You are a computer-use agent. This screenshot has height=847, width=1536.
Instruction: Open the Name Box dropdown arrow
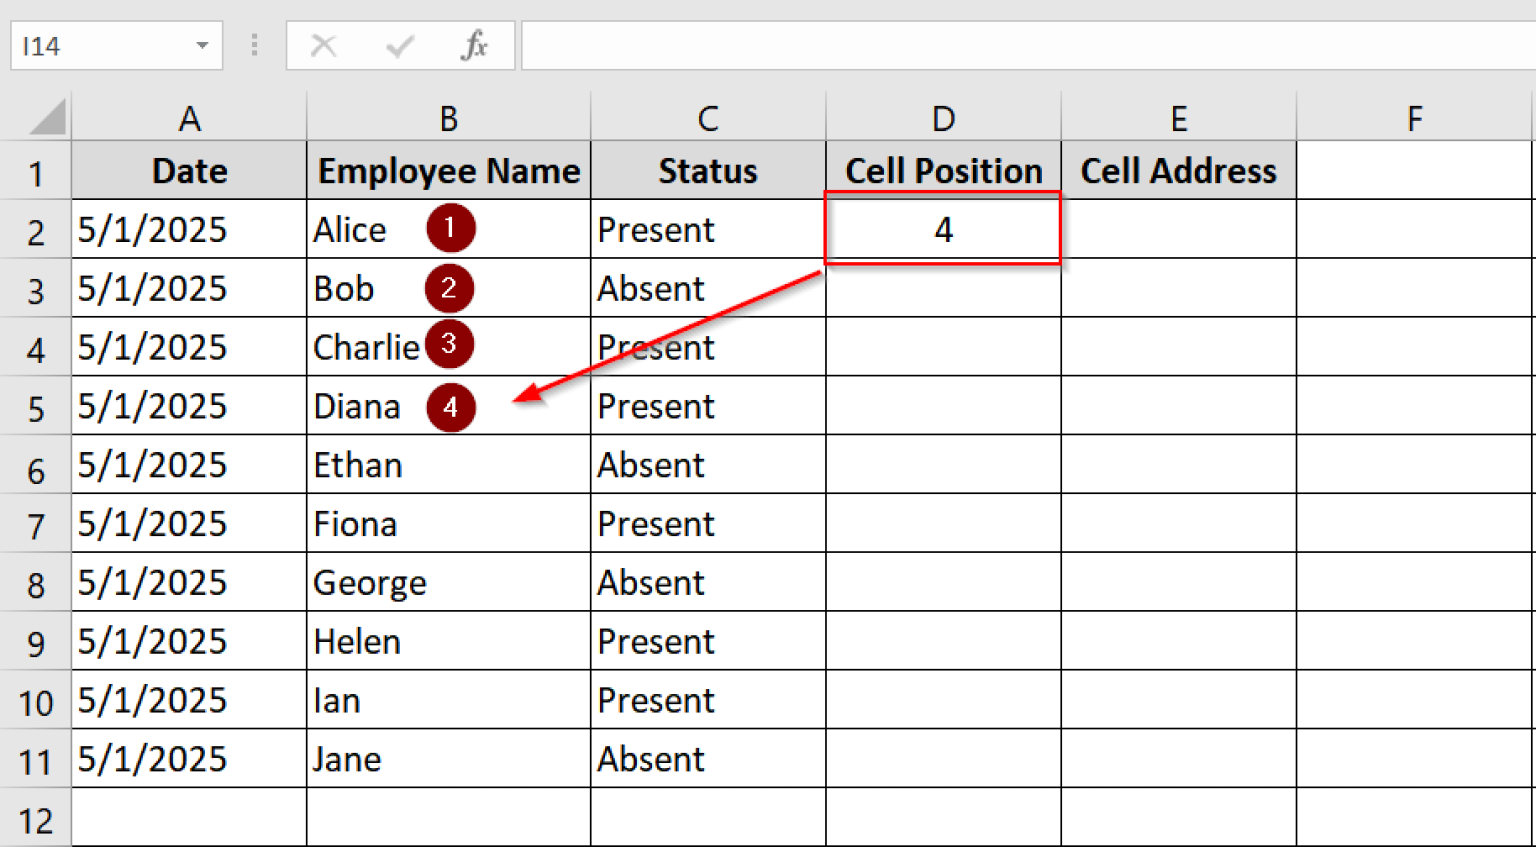click(x=202, y=46)
